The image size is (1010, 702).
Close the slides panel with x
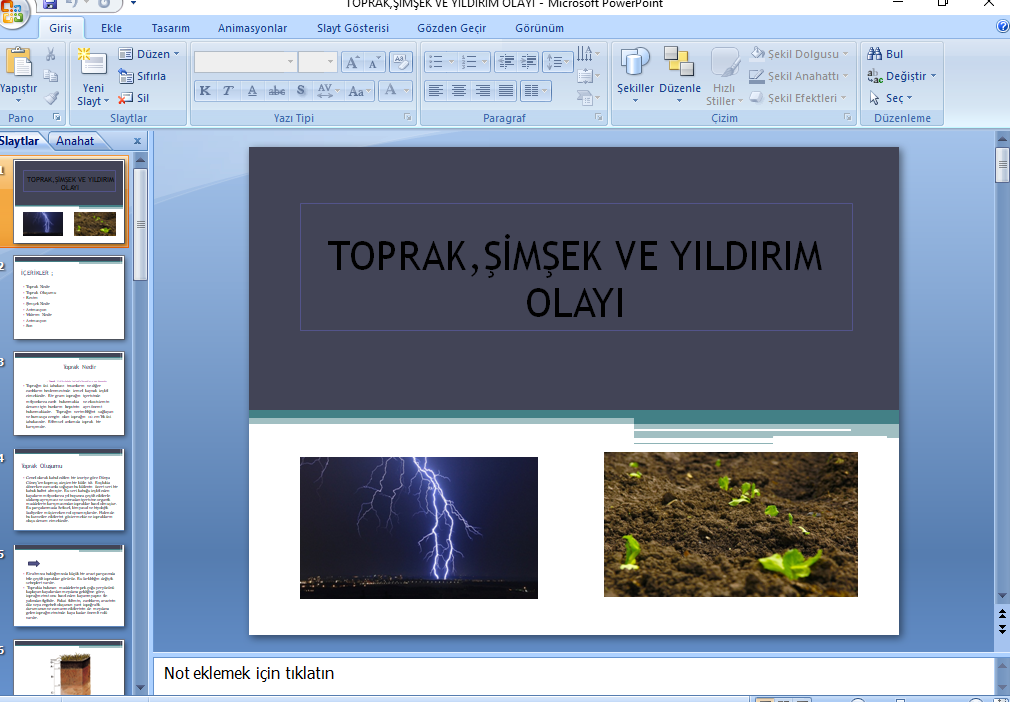(137, 141)
